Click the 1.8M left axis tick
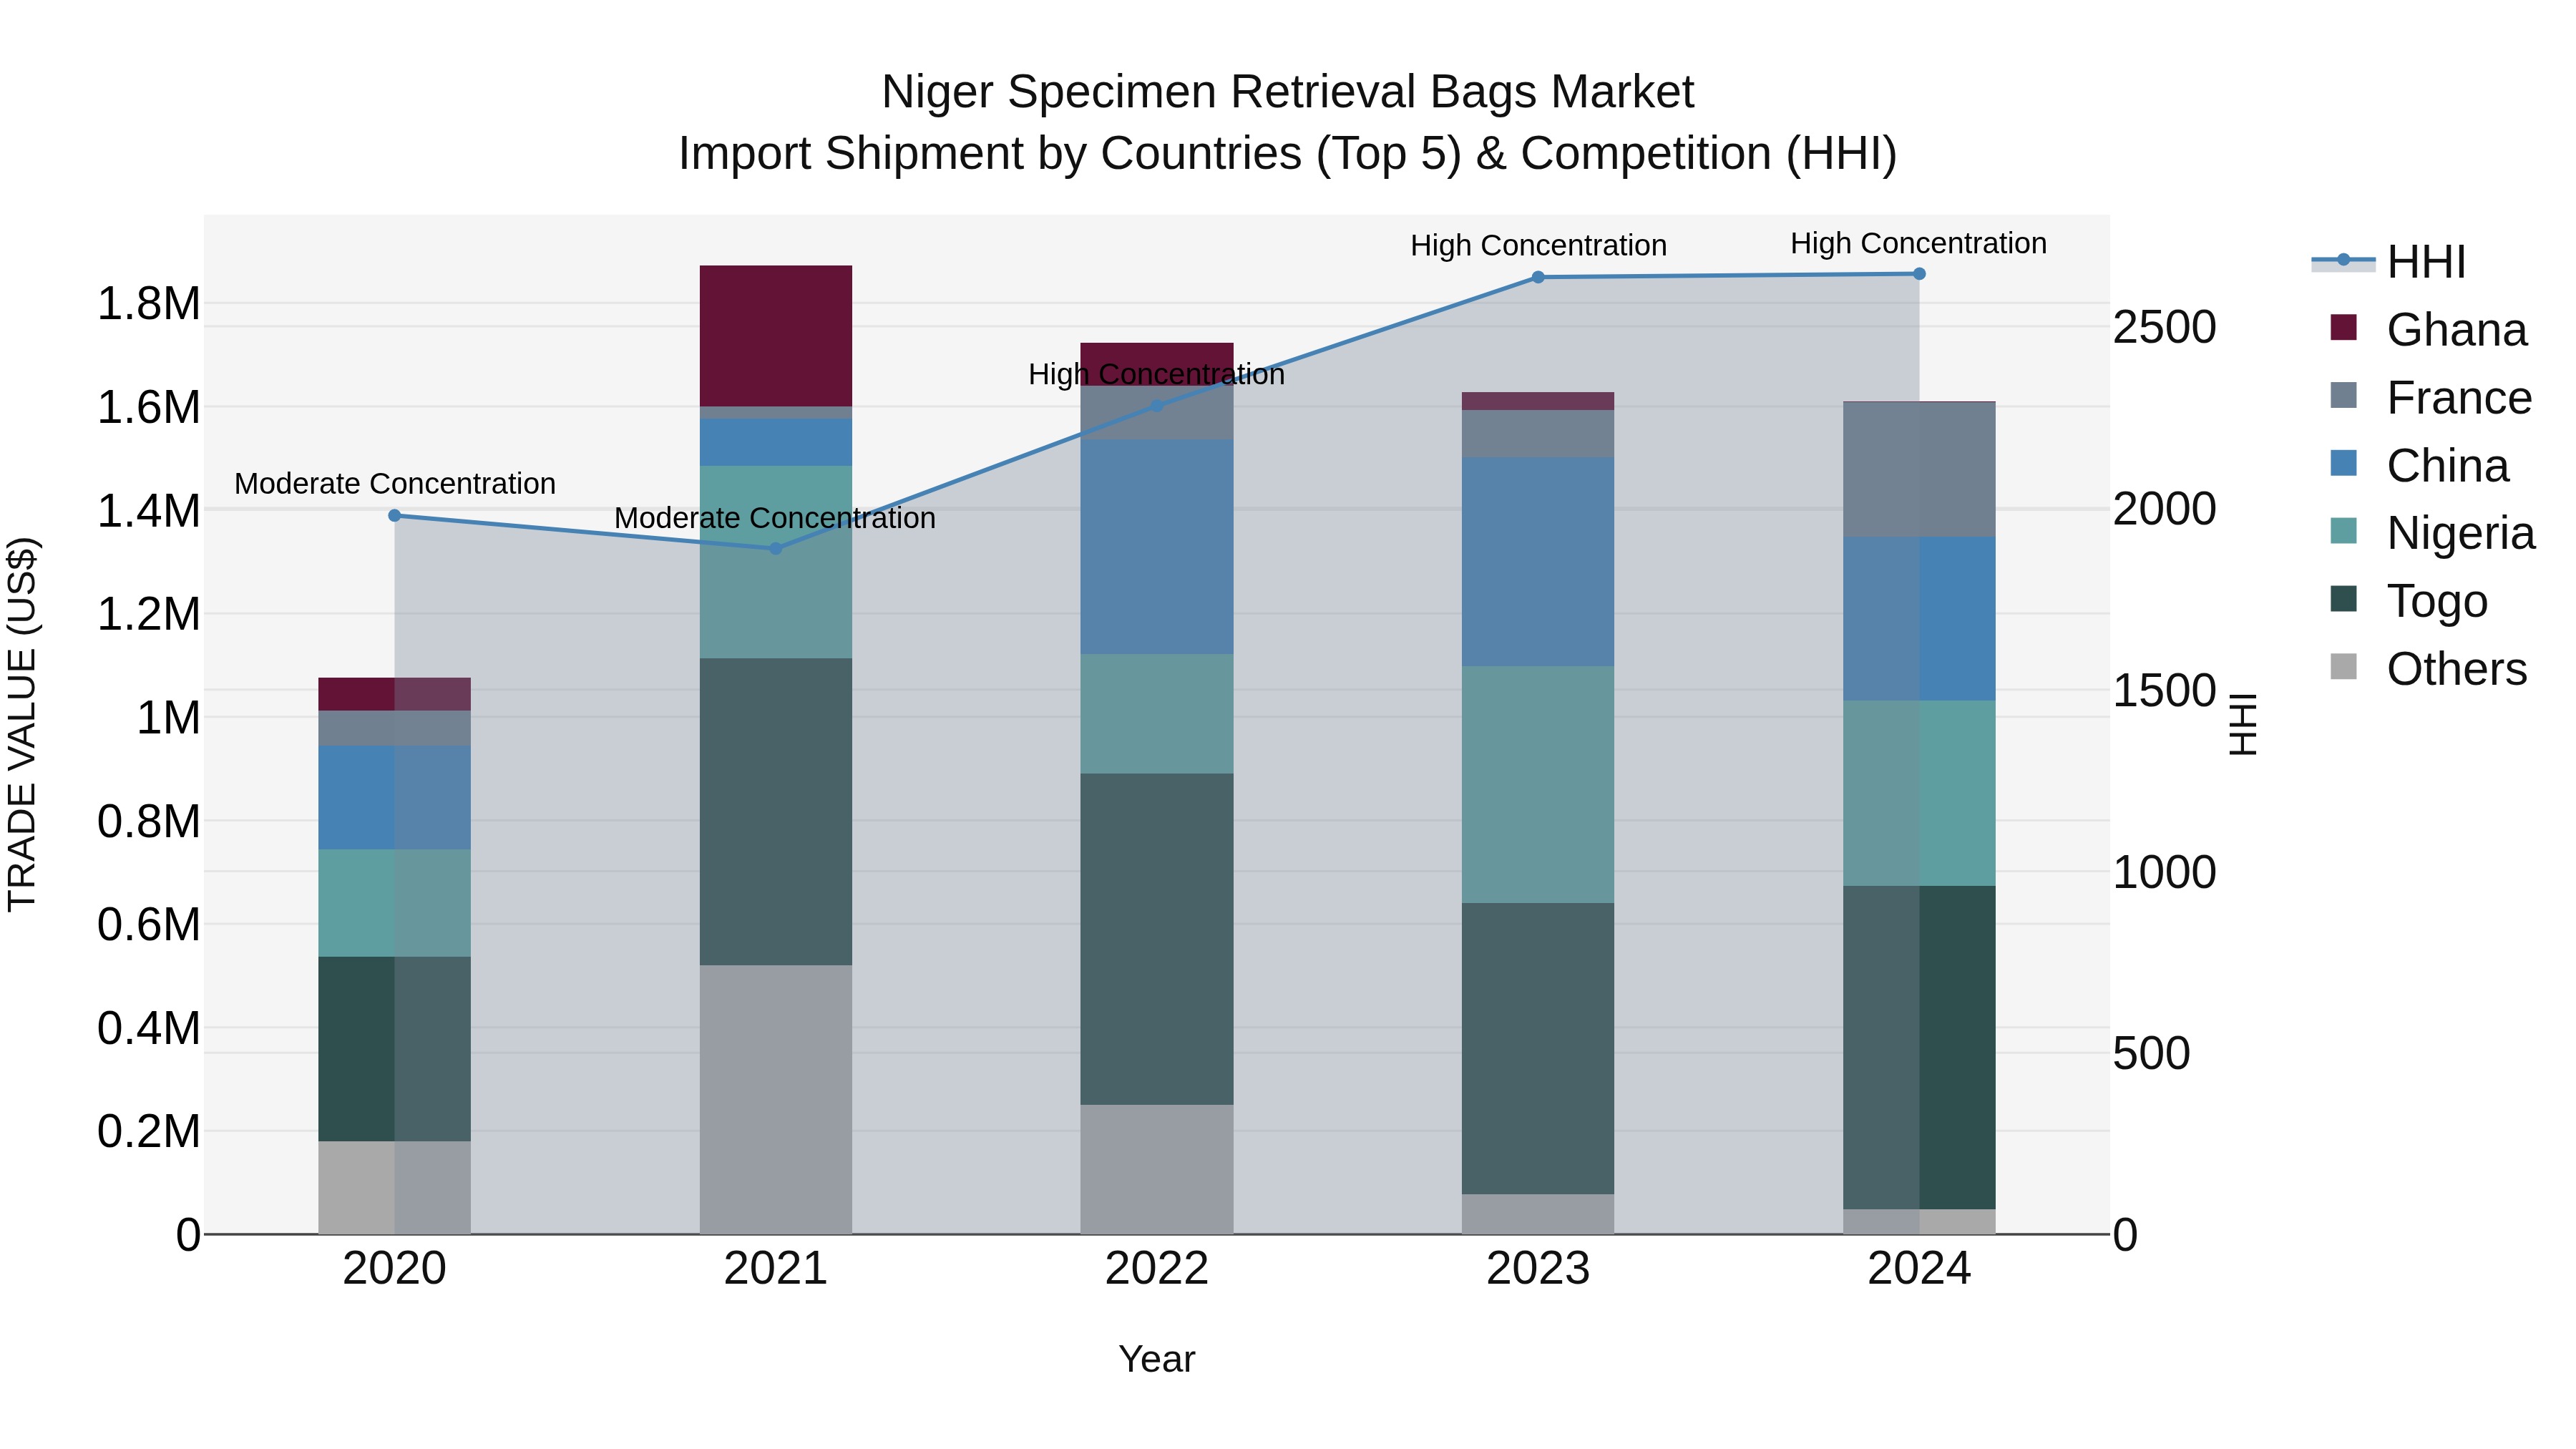The height and width of the screenshot is (1449, 2576). click(149, 304)
